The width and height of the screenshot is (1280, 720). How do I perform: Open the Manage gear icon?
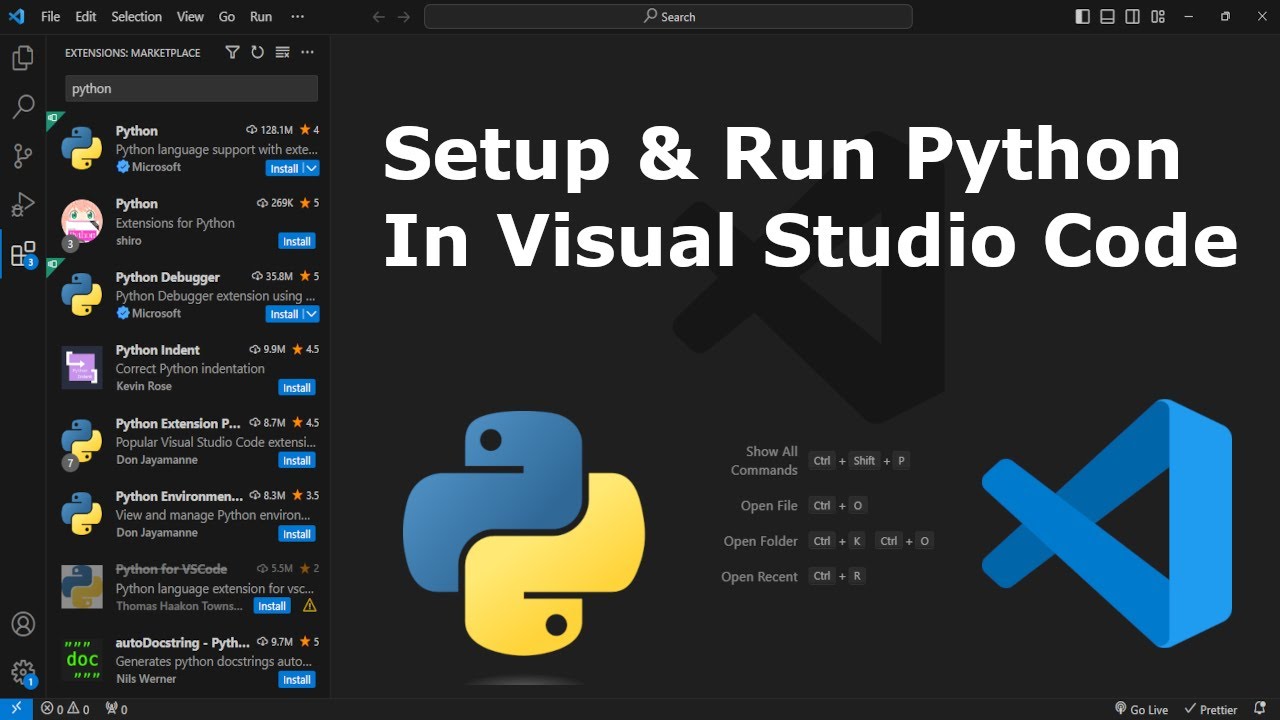tap(22, 672)
